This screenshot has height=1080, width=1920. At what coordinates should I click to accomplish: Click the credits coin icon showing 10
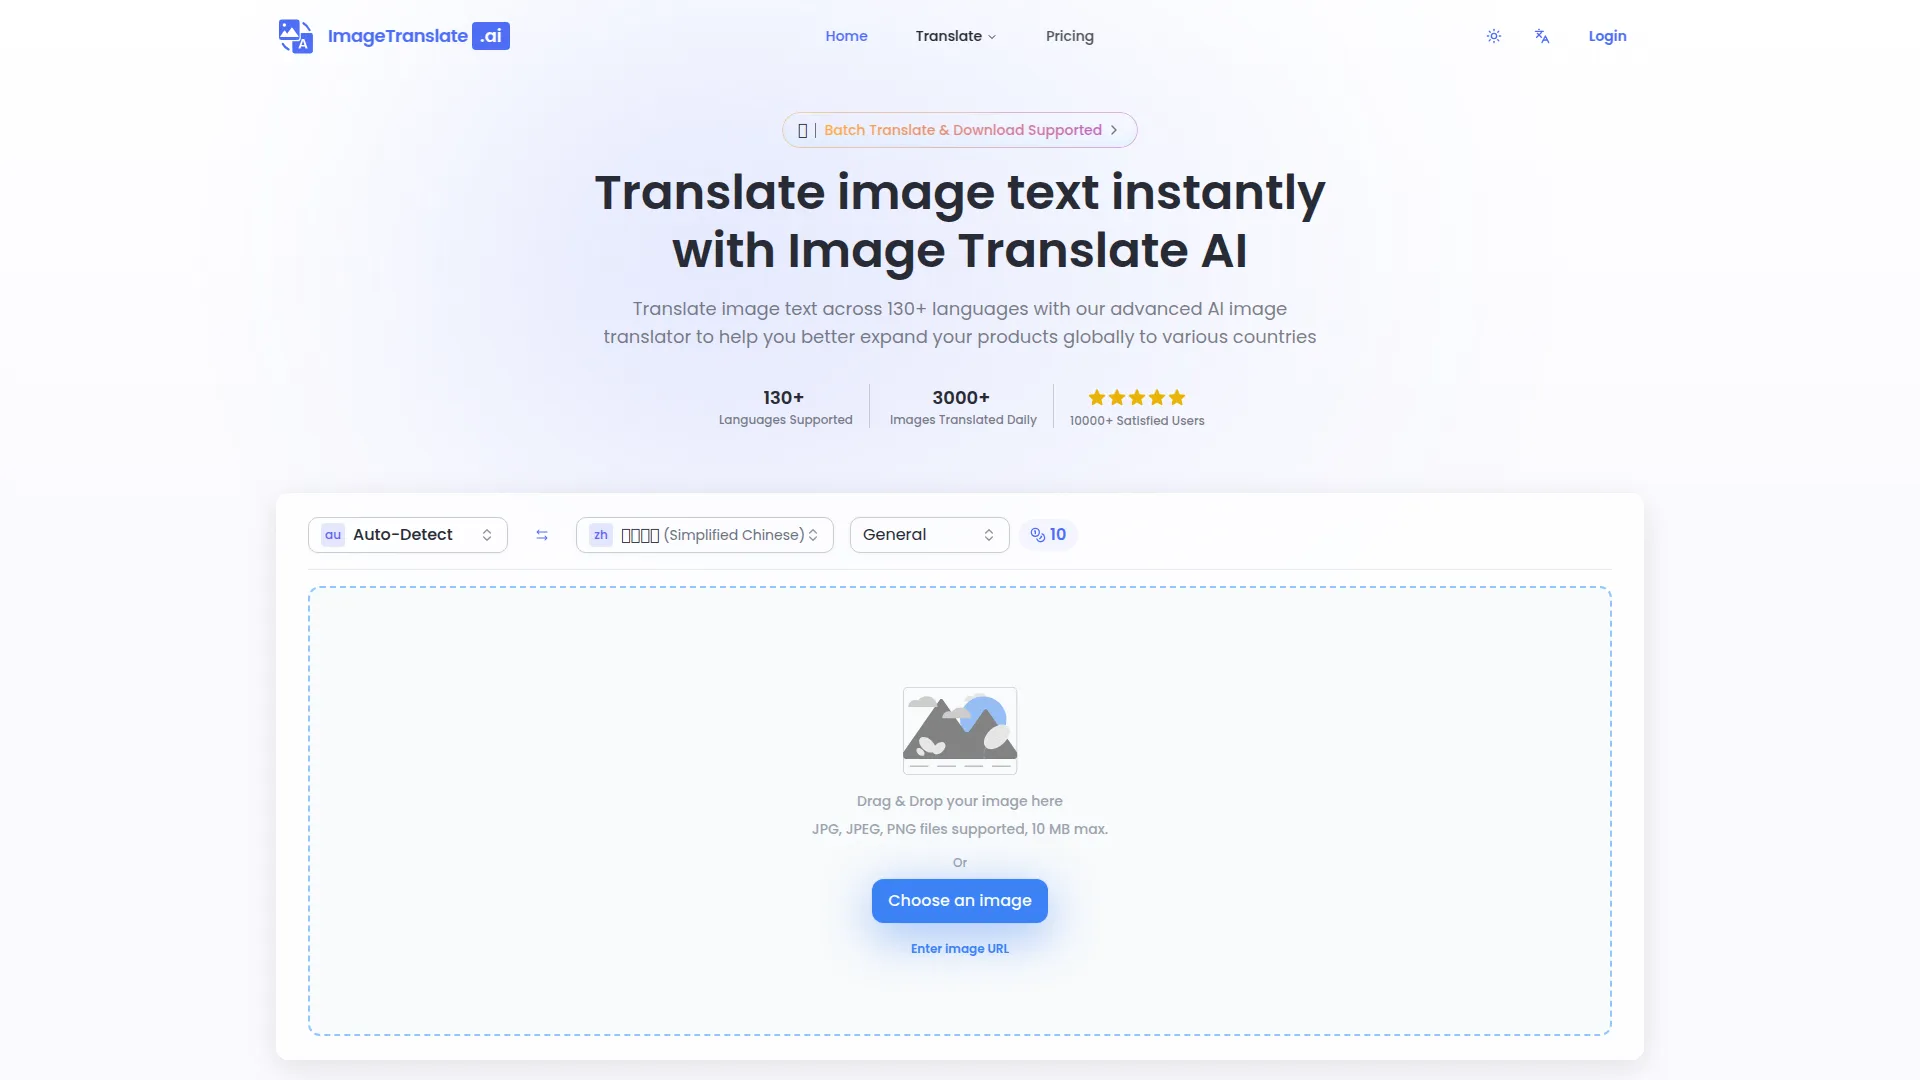tap(1038, 535)
